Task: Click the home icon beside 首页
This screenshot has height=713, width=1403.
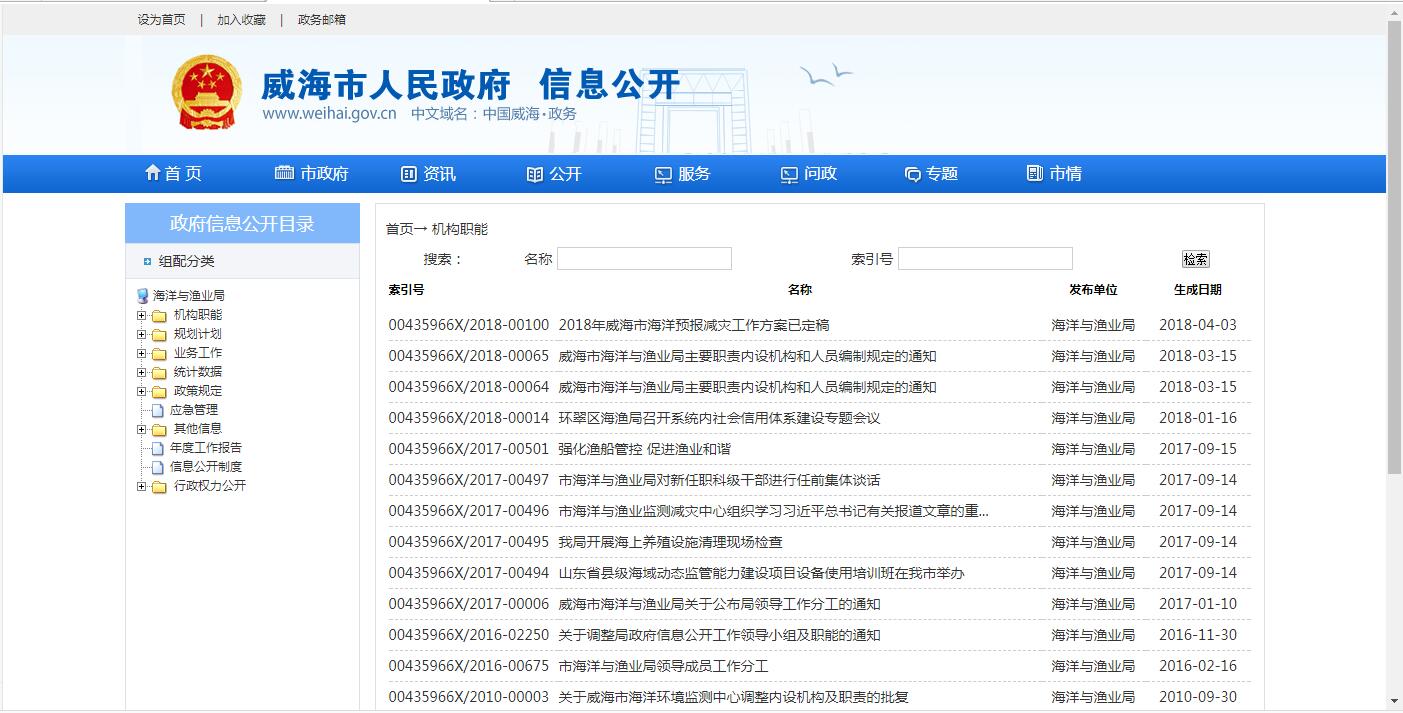Action: click(x=152, y=173)
